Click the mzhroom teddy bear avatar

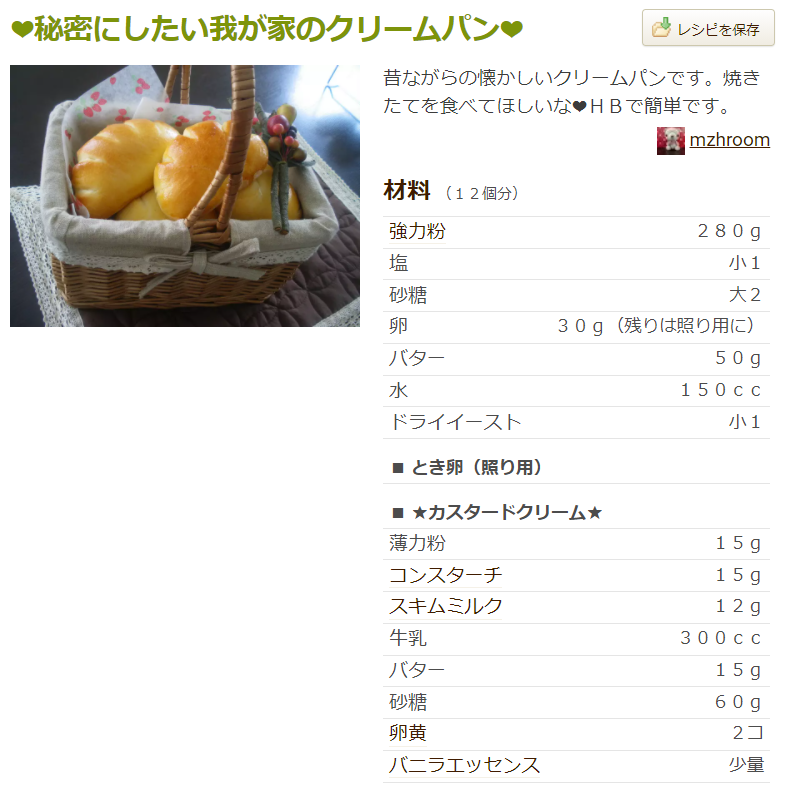(x=670, y=141)
